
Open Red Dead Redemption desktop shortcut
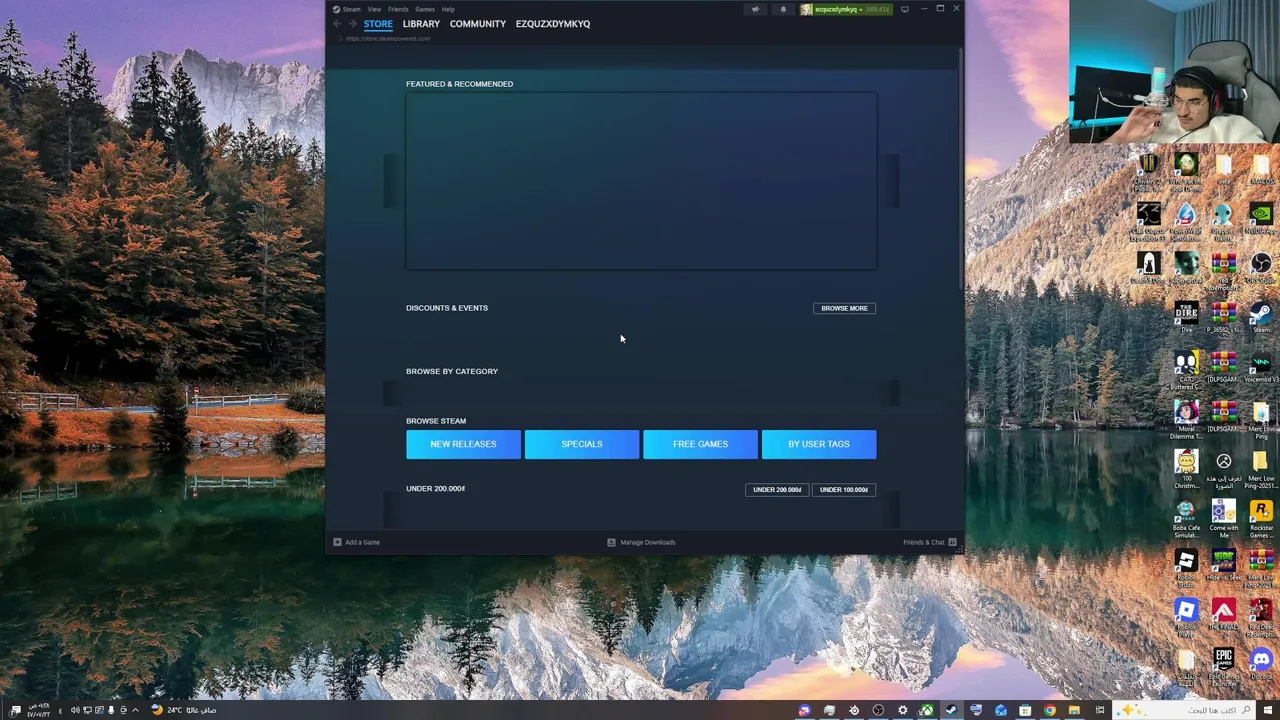[1261, 617]
